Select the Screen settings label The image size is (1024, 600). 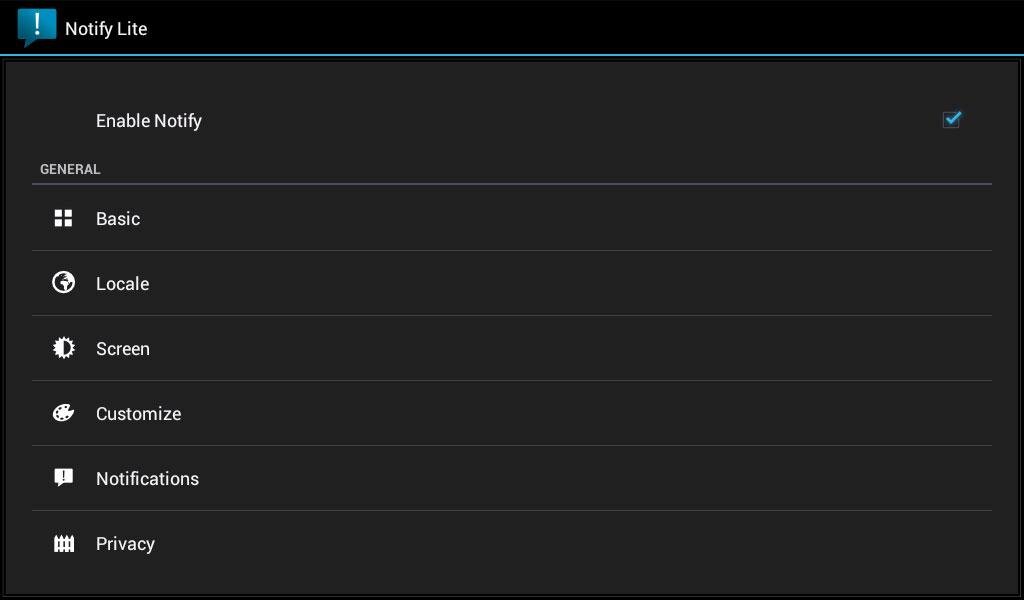coord(123,349)
